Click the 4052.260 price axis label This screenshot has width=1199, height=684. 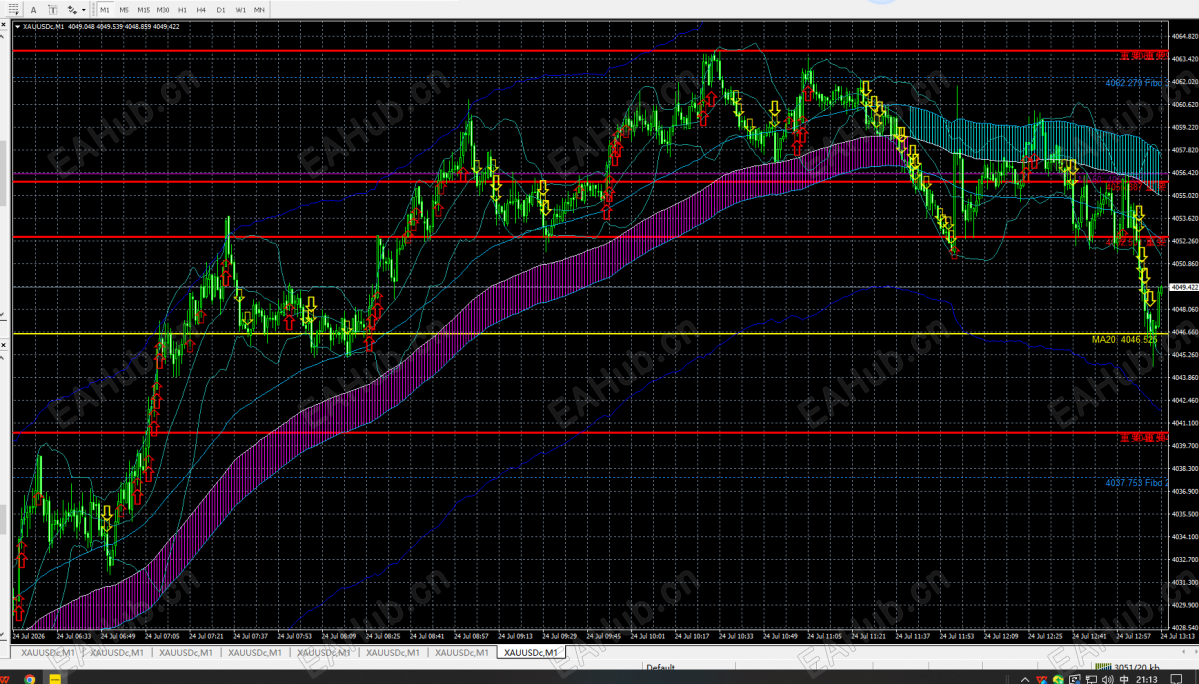[1184, 241]
